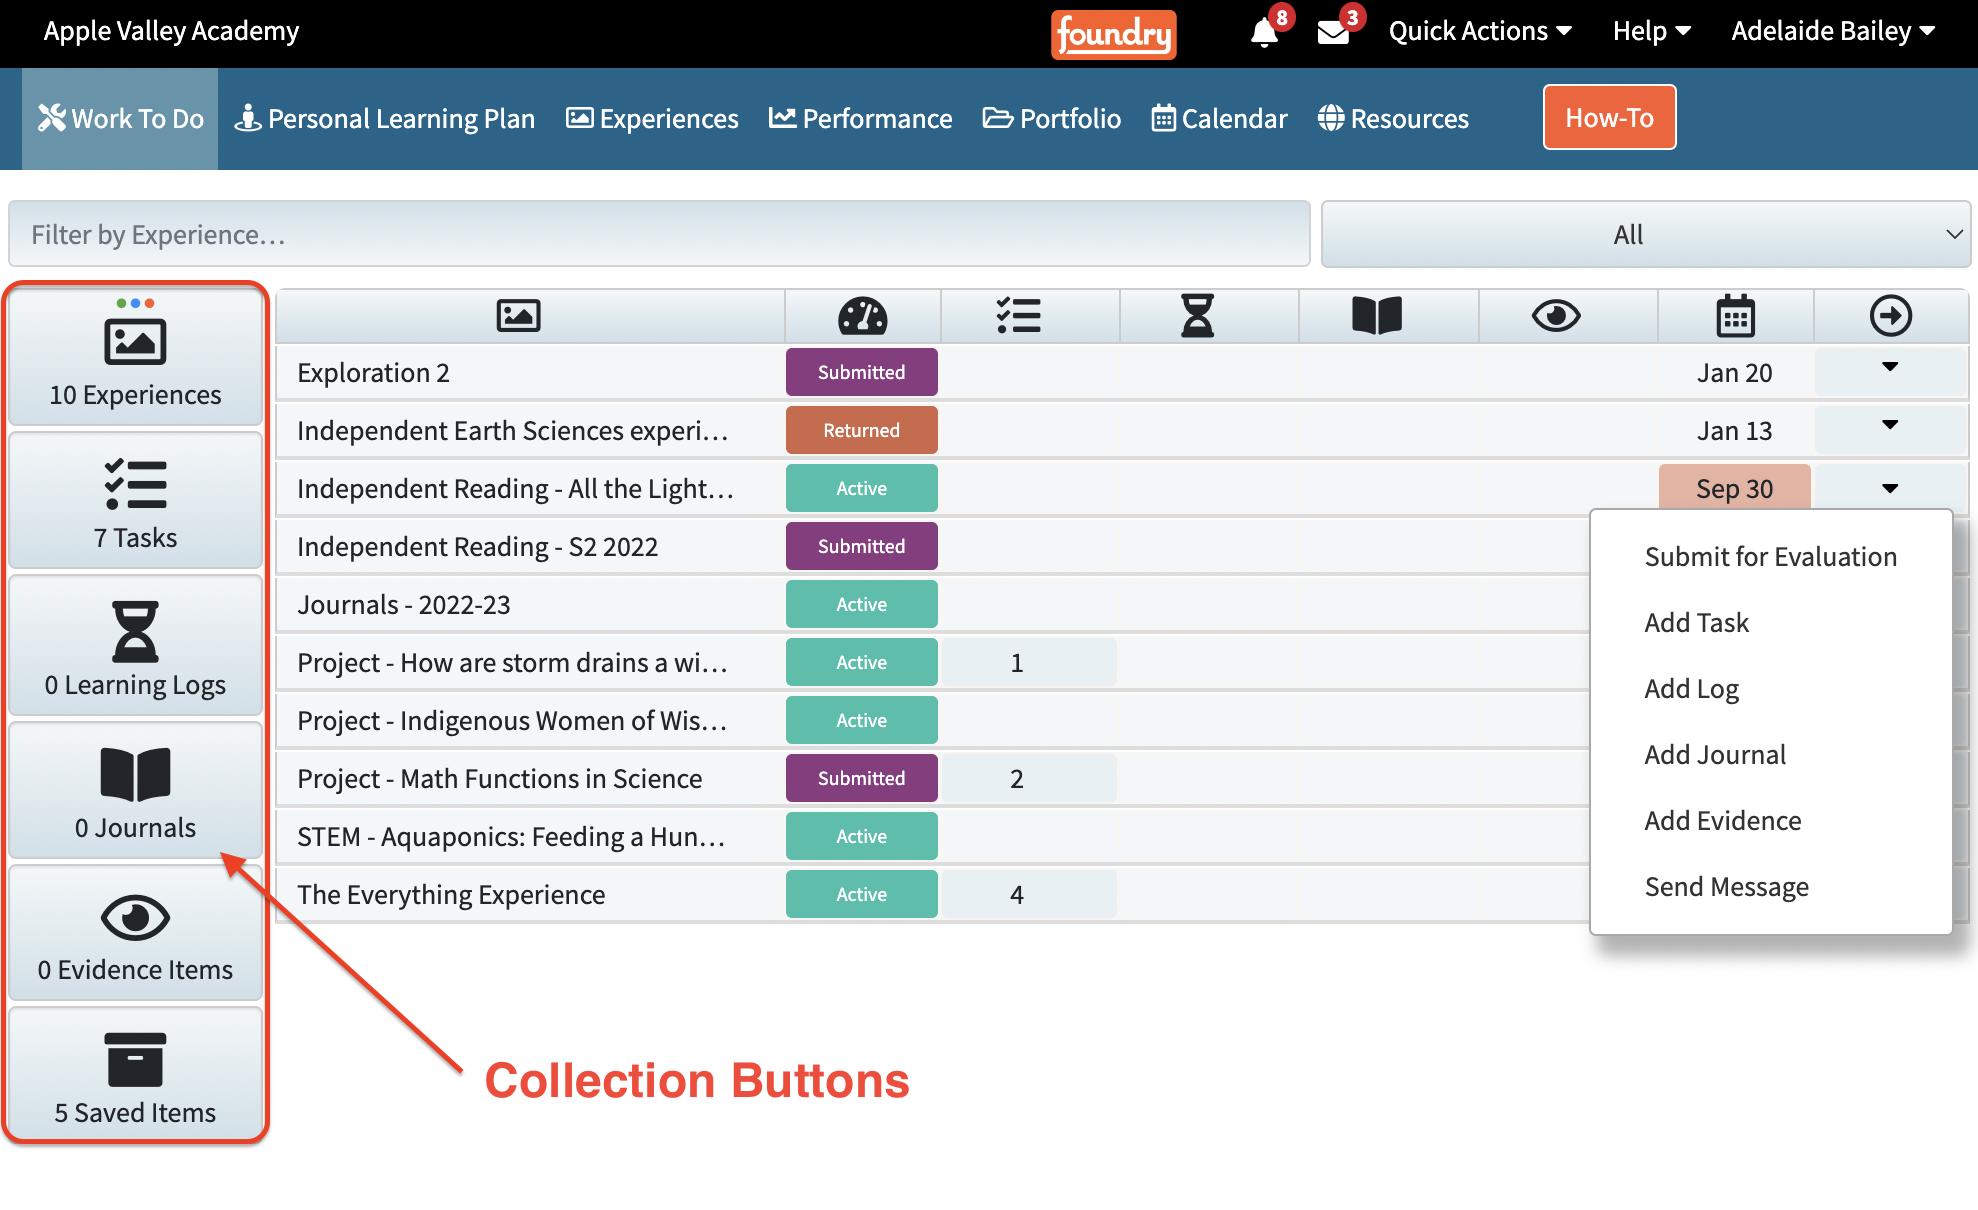1978x1210 pixels.
Task: Click the hourglass logs column header icon
Action: click(1197, 316)
